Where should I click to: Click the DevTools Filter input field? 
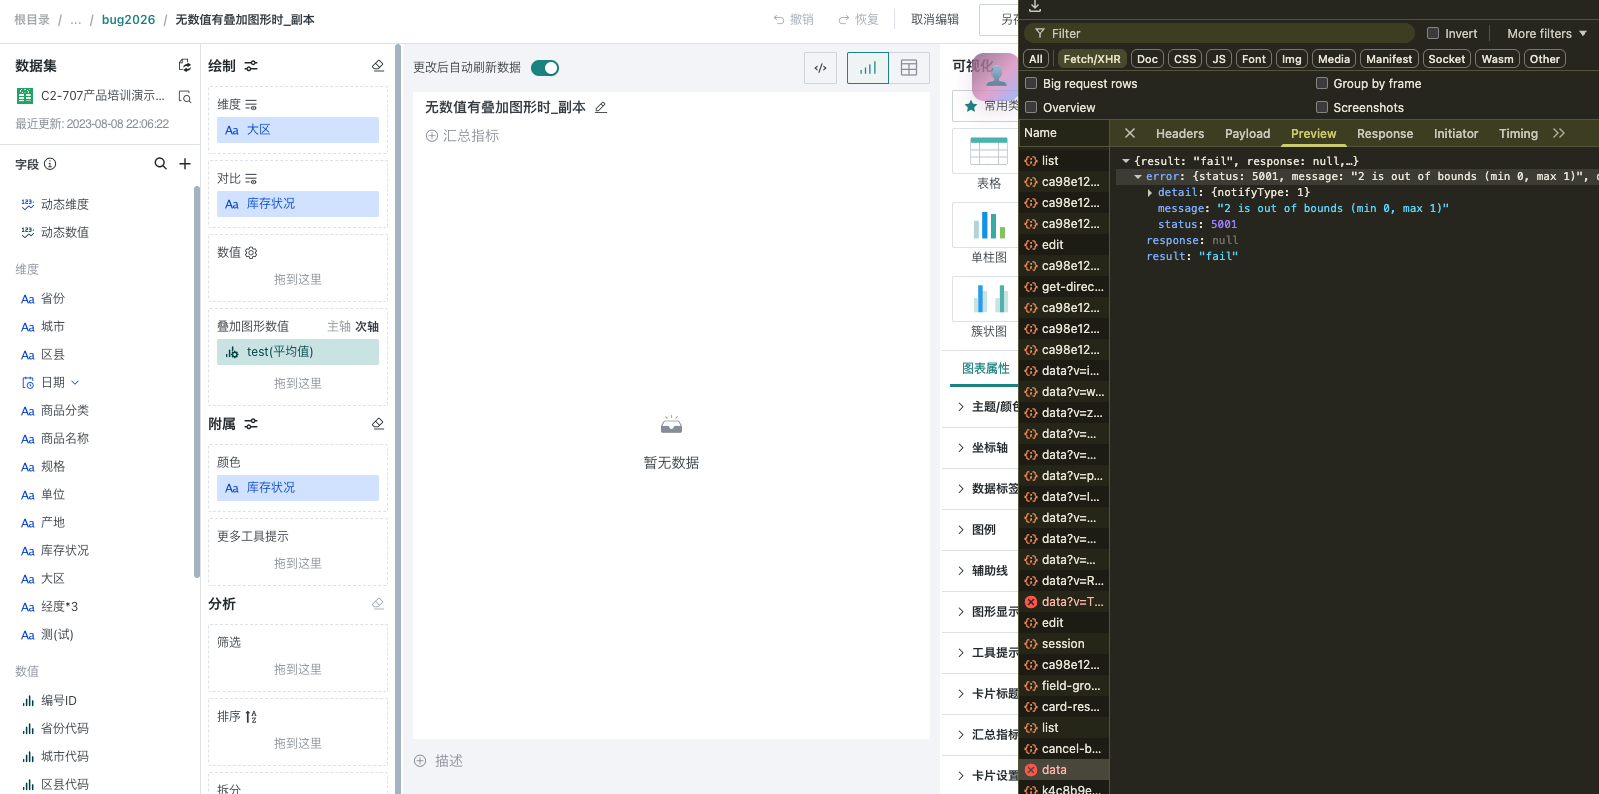pos(1220,33)
